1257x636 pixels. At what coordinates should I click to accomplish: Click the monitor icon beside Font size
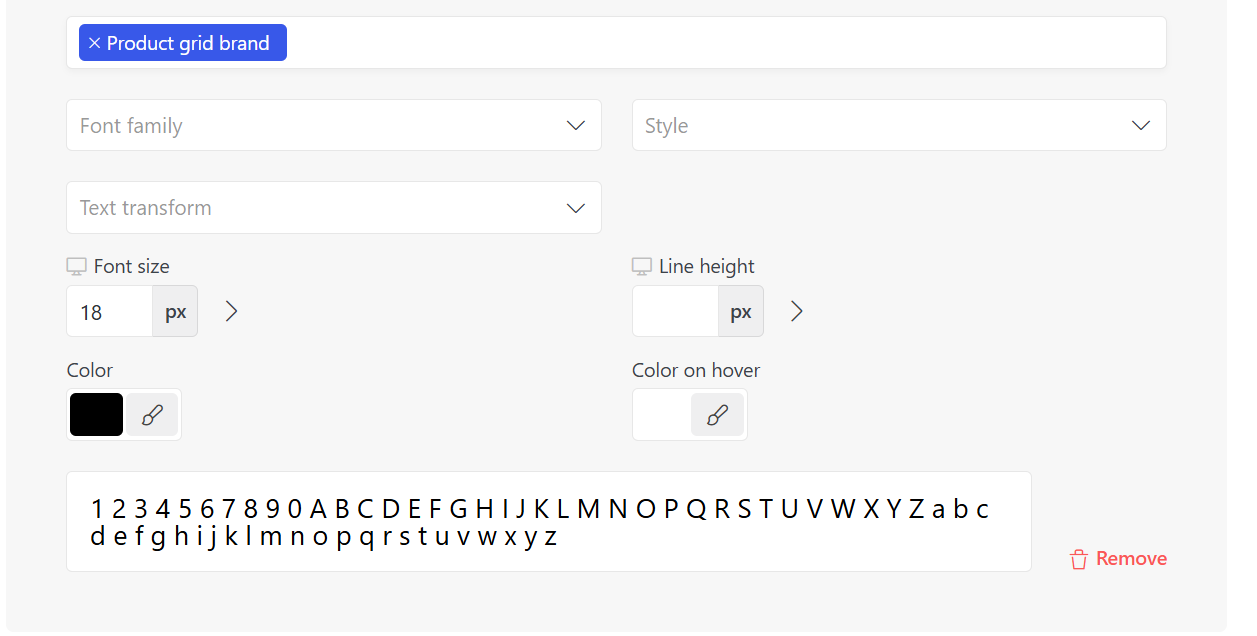[76, 266]
